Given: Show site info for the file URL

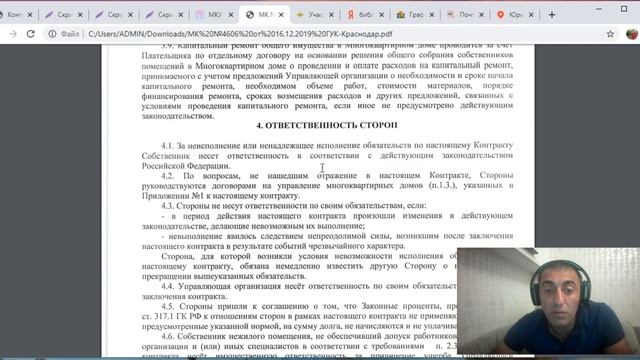Looking at the screenshot, I should (52, 34).
